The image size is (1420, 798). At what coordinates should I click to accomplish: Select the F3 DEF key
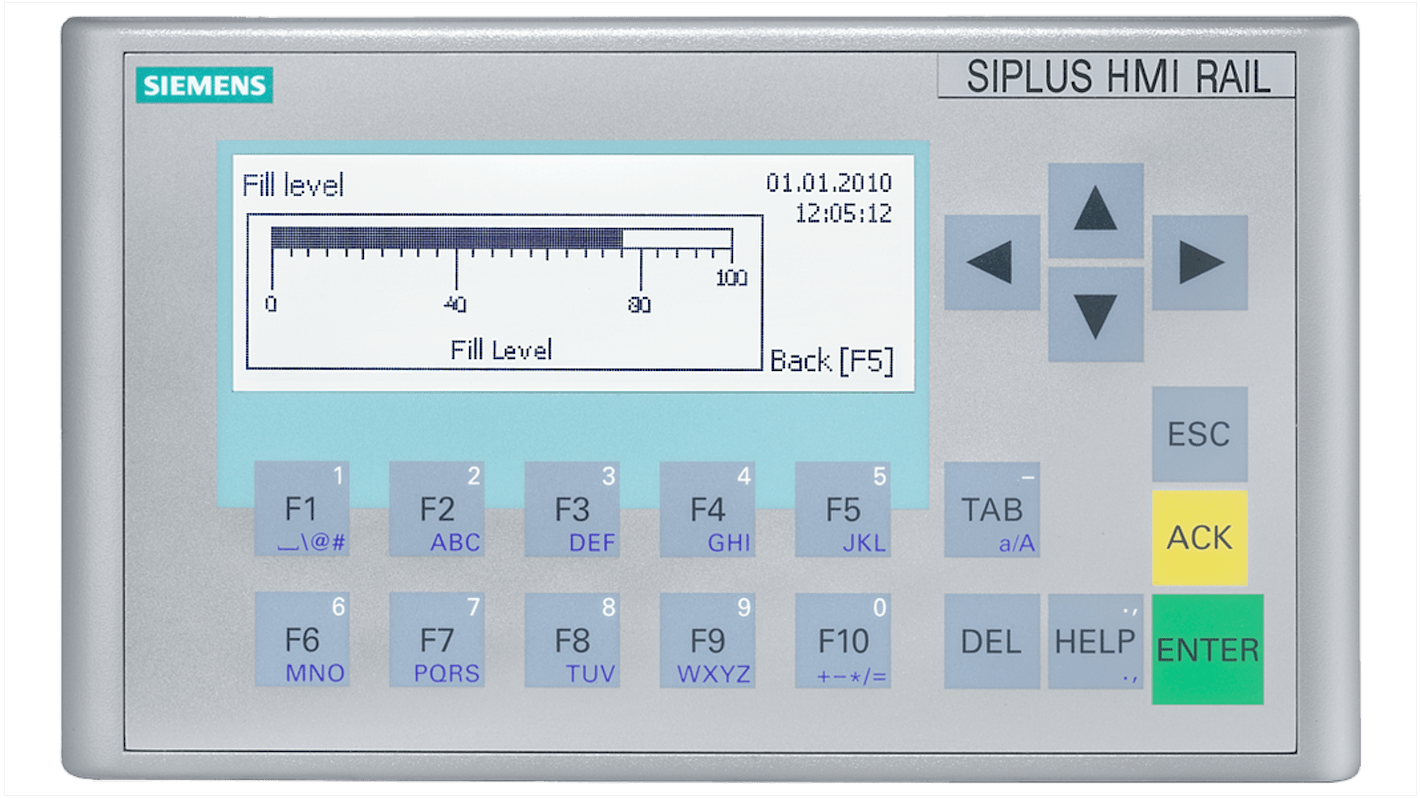(x=572, y=510)
